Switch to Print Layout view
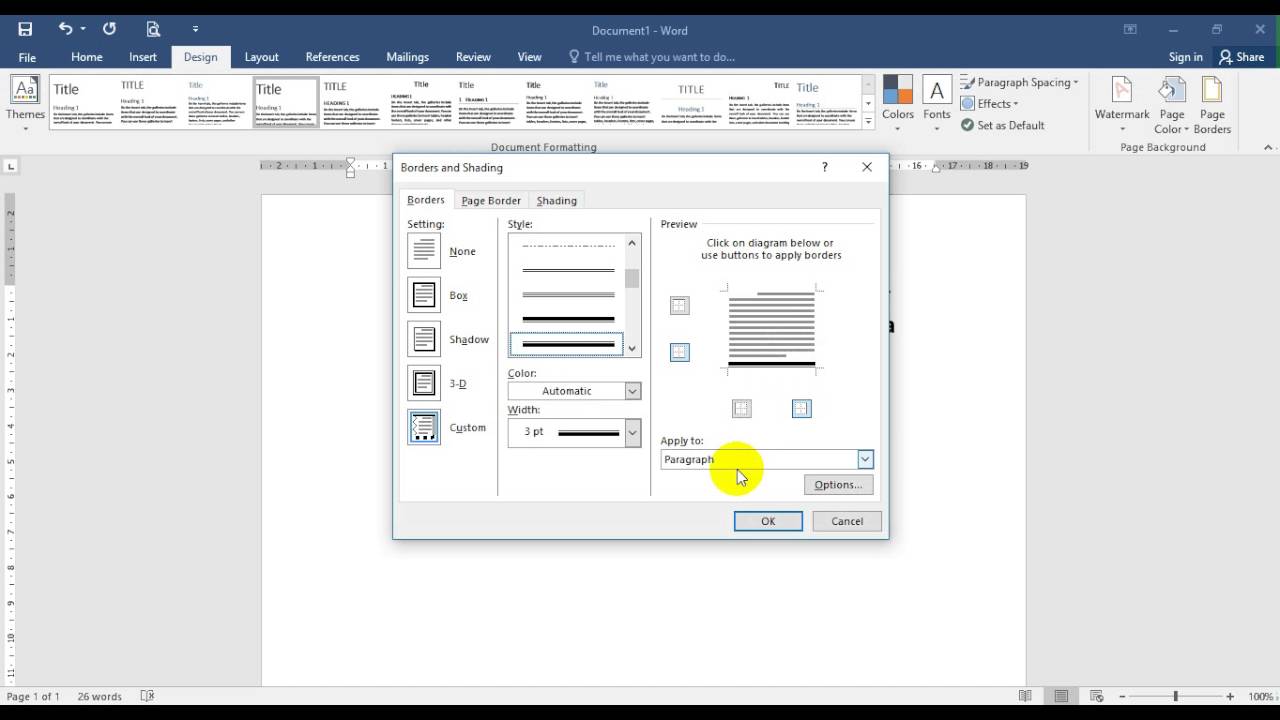 (x=1061, y=696)
